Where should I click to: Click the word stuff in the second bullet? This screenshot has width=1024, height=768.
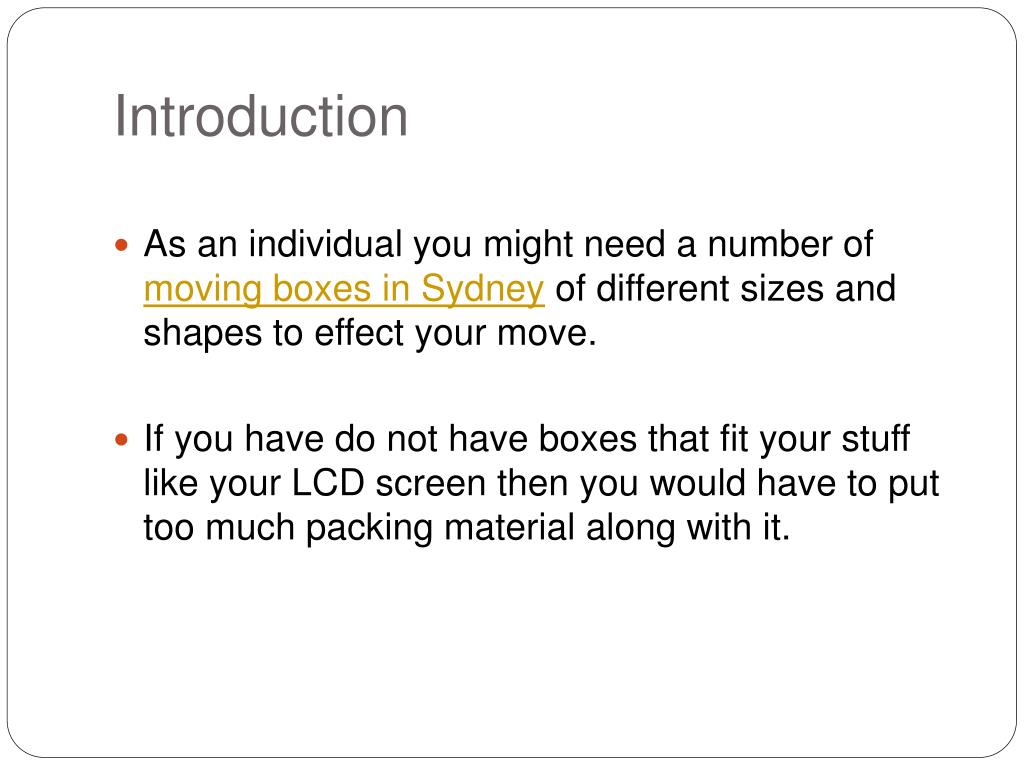[x=875, y=438]
